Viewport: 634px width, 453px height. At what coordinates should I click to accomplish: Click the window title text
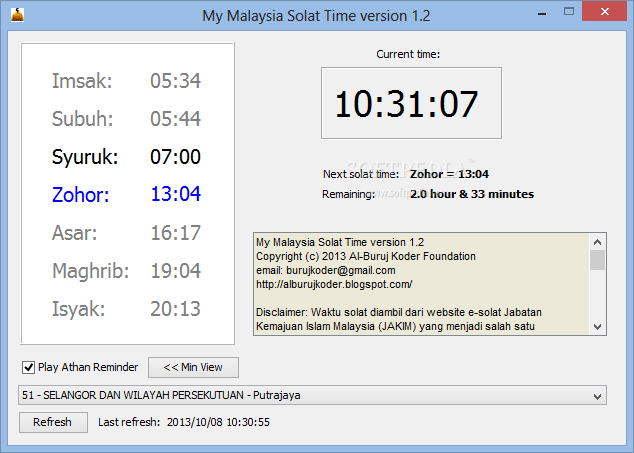(316, 16)
